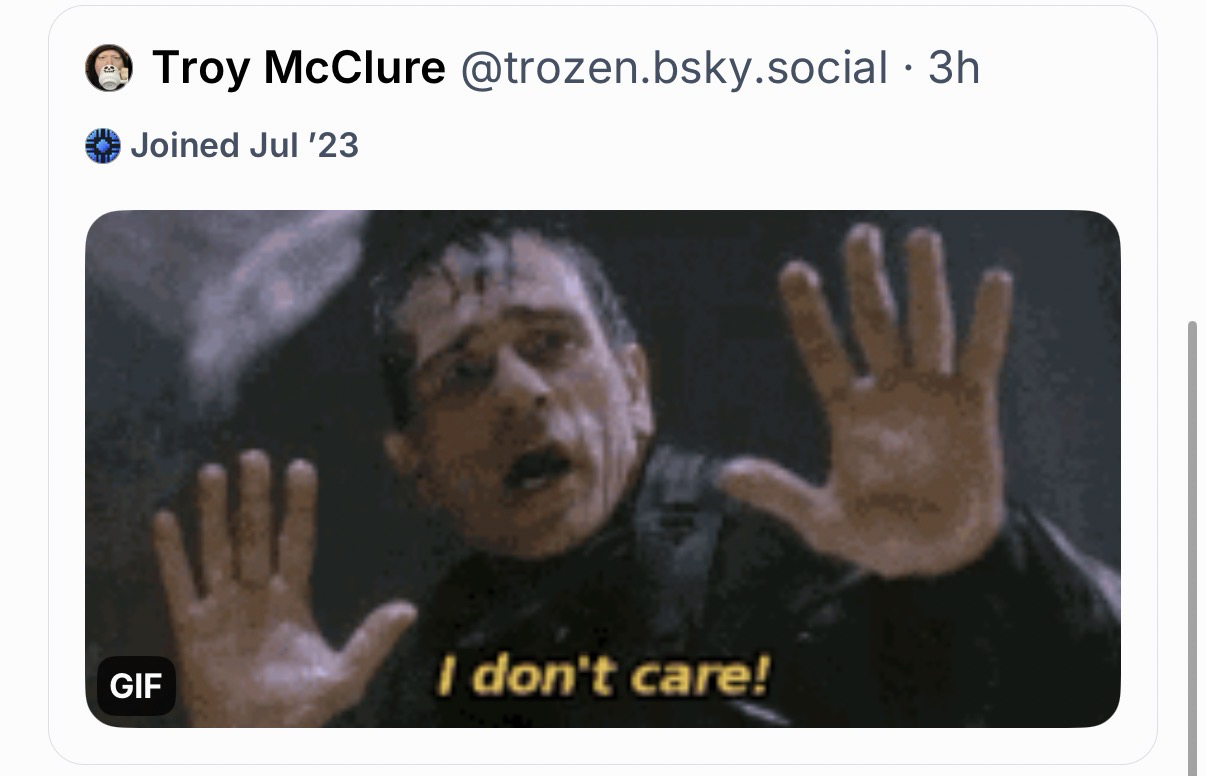1206x776 pixels.
Task: Click Troy McClure's profile avatar
Action: click(x=109, y=68)
